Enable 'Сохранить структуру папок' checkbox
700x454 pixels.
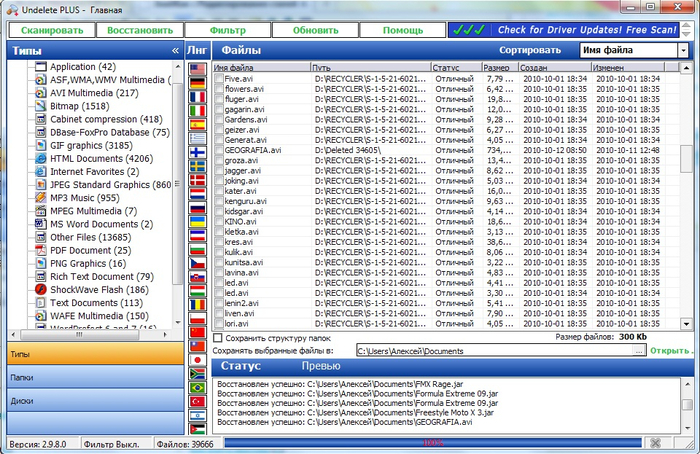coord(217,338)
